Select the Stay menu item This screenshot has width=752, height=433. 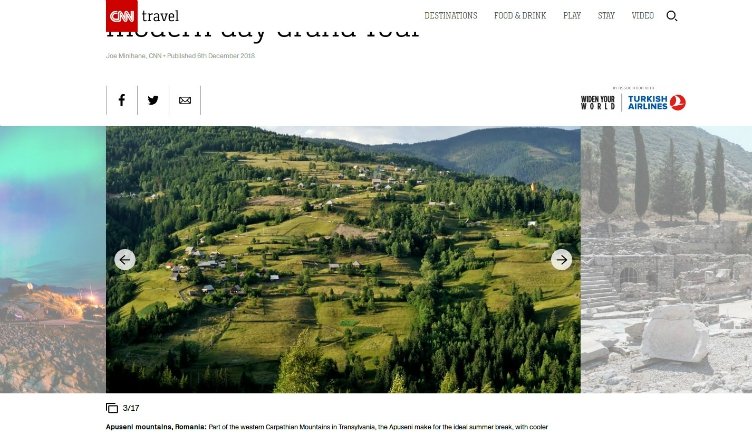coord(606,16)
